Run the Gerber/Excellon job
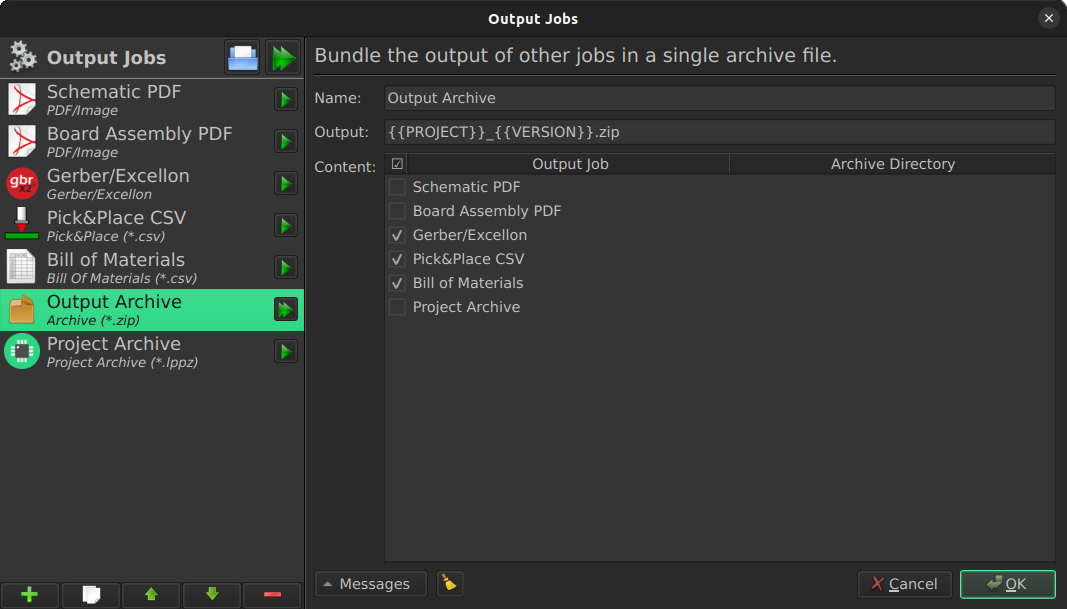1067x609 pixels. click(x=286, y=184)
